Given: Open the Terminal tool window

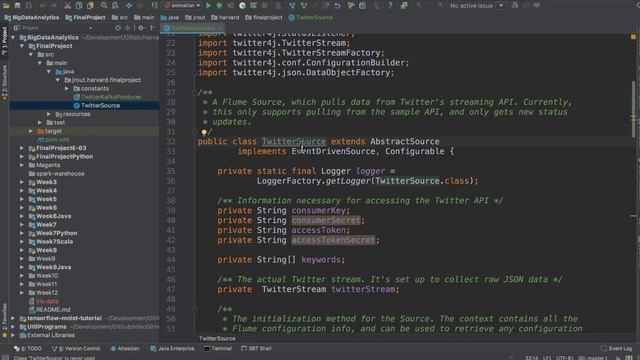Looking at the screenshot, I should point(218,349).
